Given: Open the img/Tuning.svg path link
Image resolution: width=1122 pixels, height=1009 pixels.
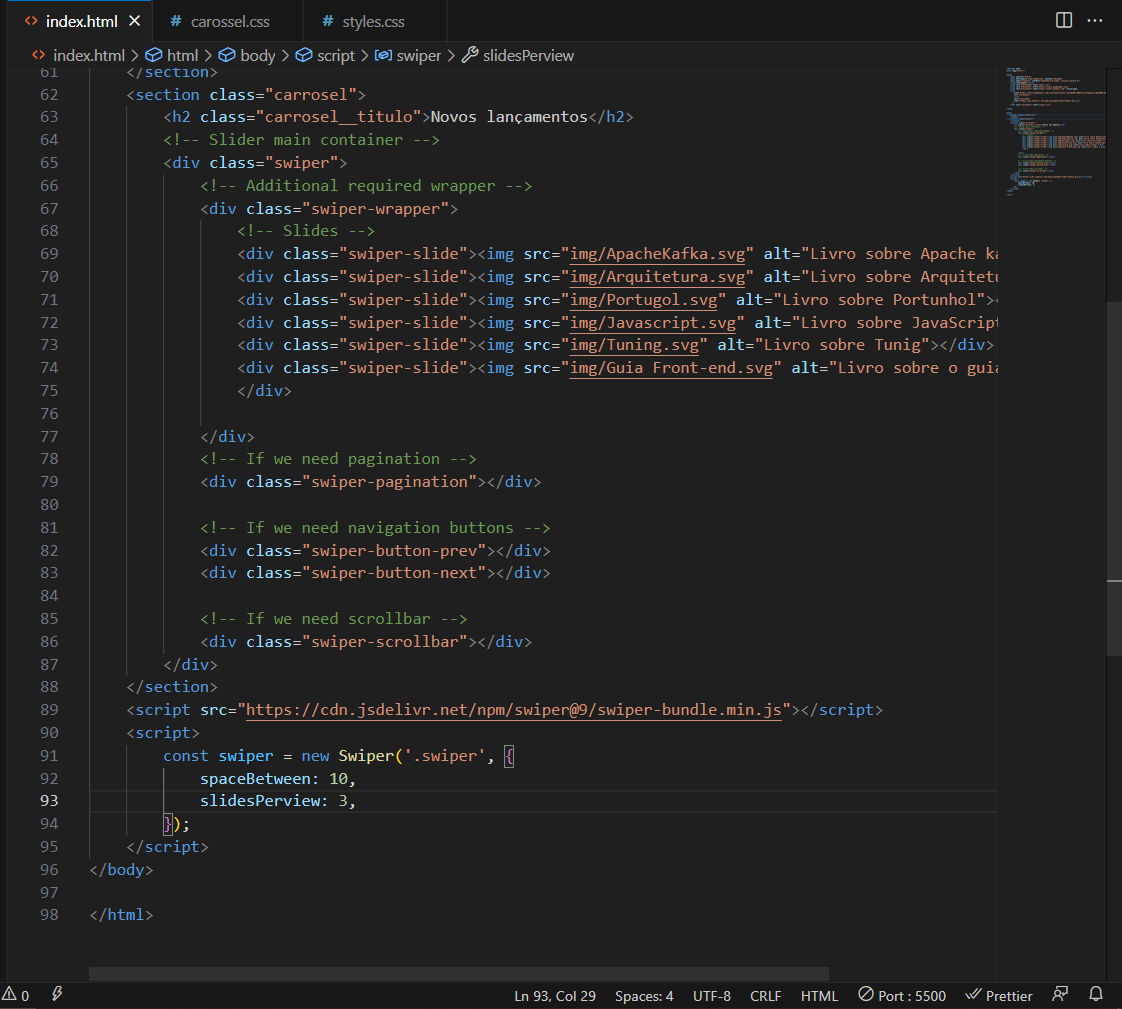Looking at the screenshot, I should [634, 345].
